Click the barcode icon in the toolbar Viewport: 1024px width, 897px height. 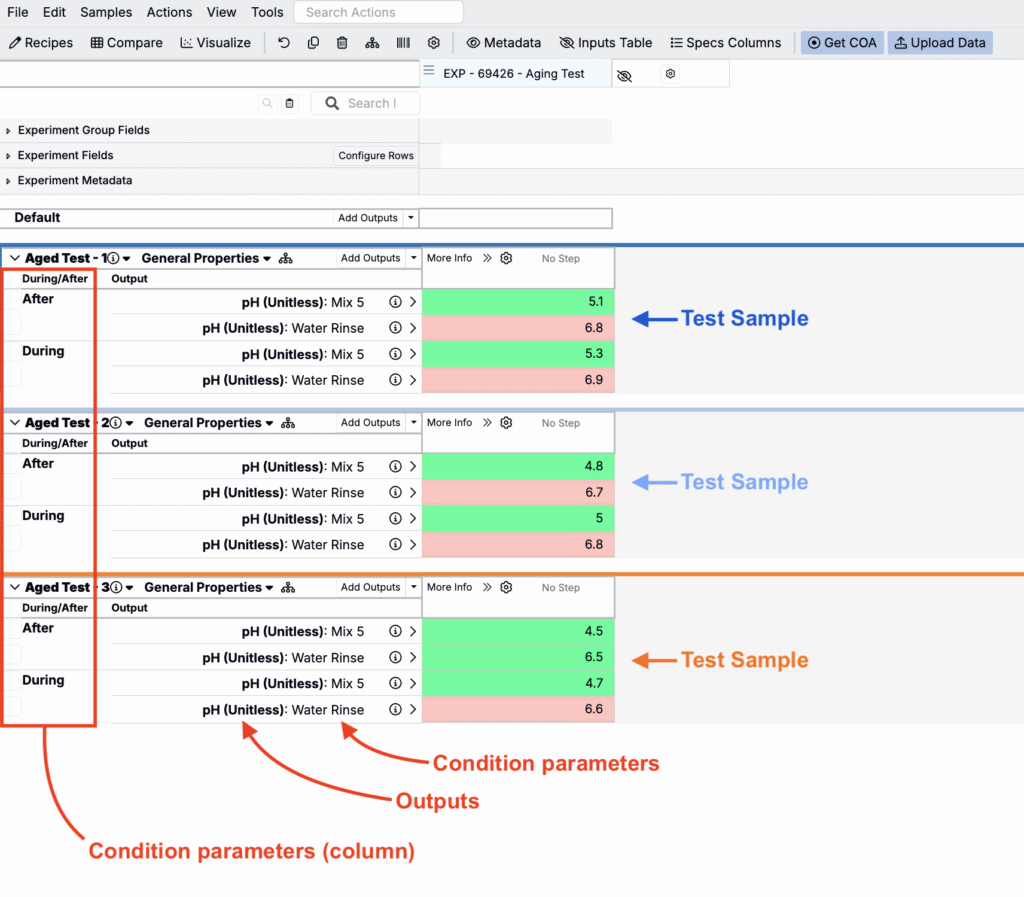tap(403, 43)
